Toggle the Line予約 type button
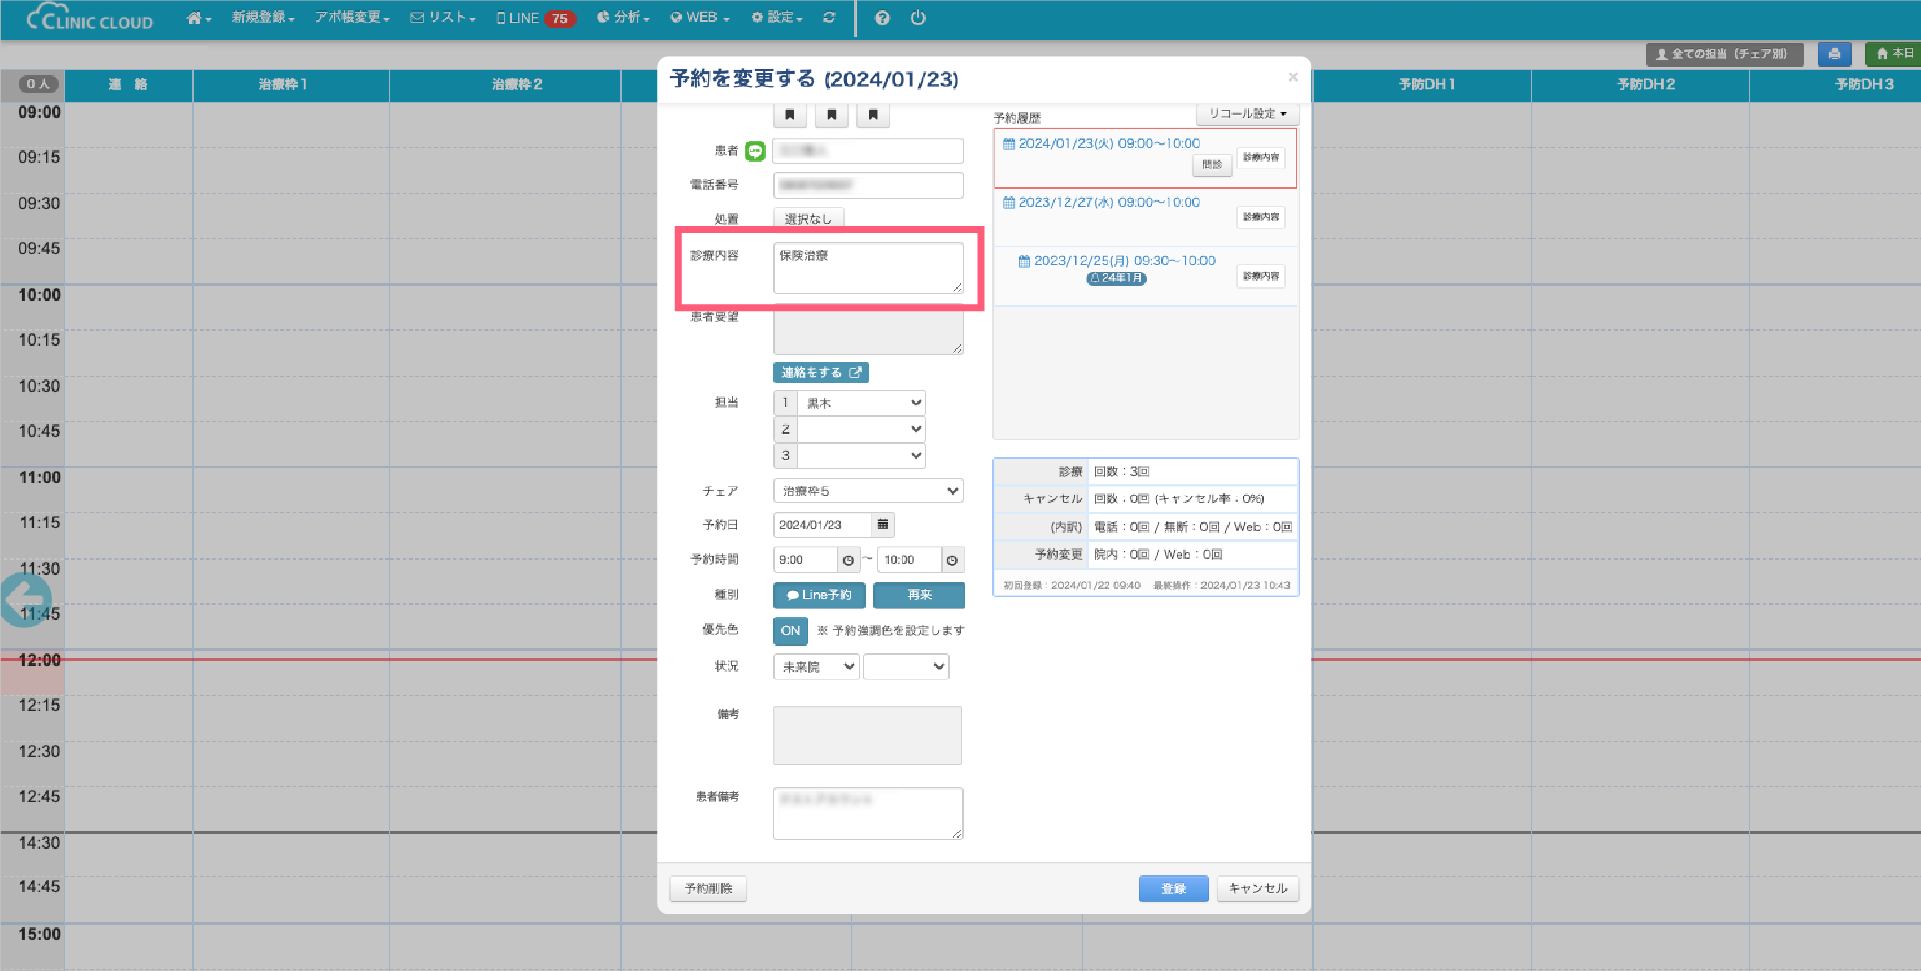This screenshot has height=971, width=1921. click(819, 595)
